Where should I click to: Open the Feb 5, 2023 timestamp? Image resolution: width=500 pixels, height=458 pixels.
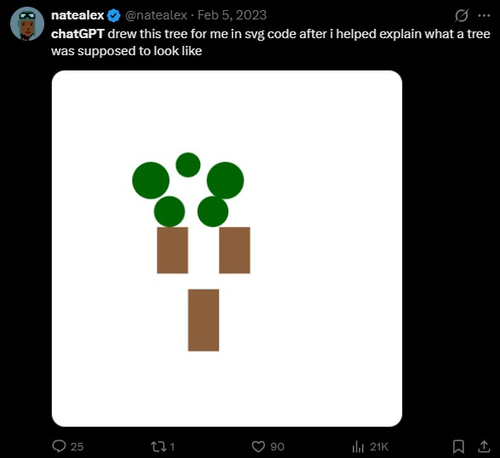tap(232, 15)
